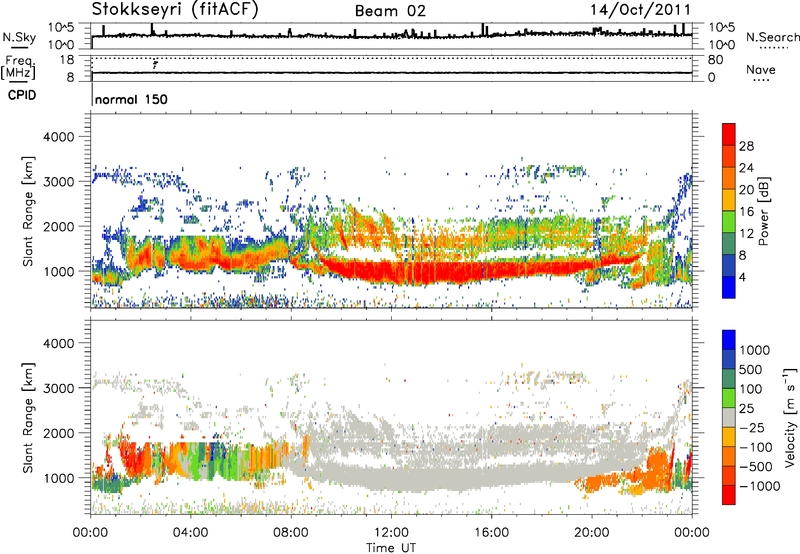This screenshot has height=554, width=800.
Task: Click the 18 tick on frequency axis
Action: click(x=66, y=59)
